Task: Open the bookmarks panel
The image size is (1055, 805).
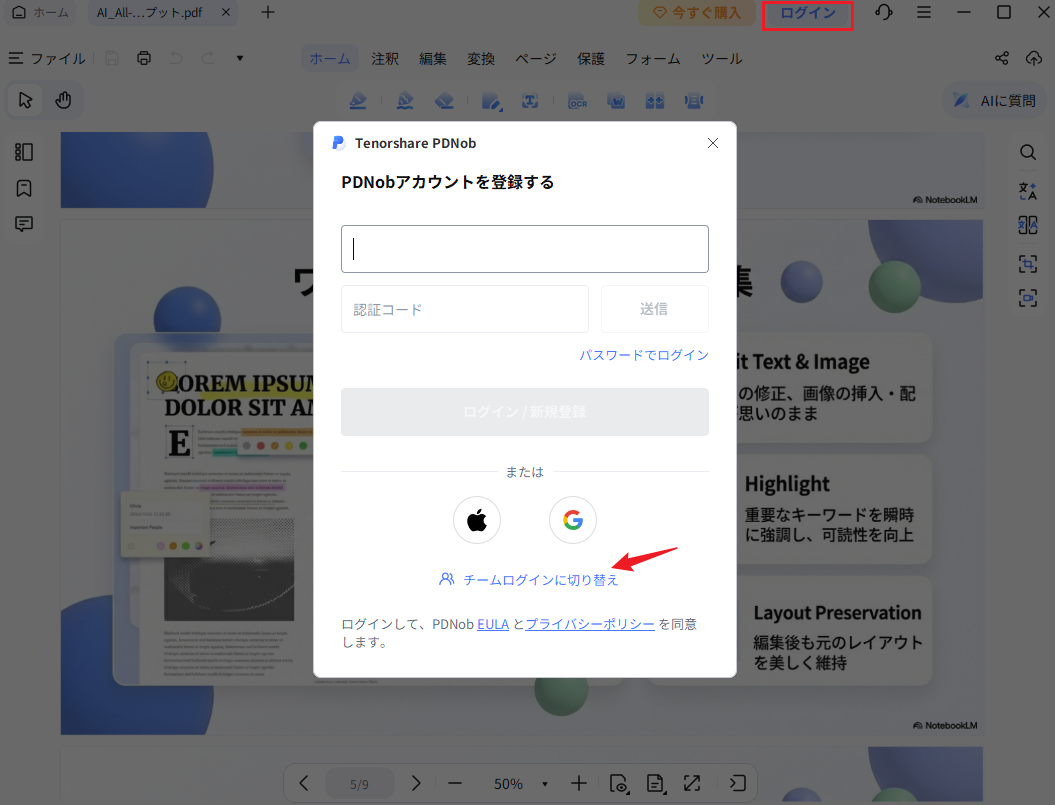Action: click(24, 188)
